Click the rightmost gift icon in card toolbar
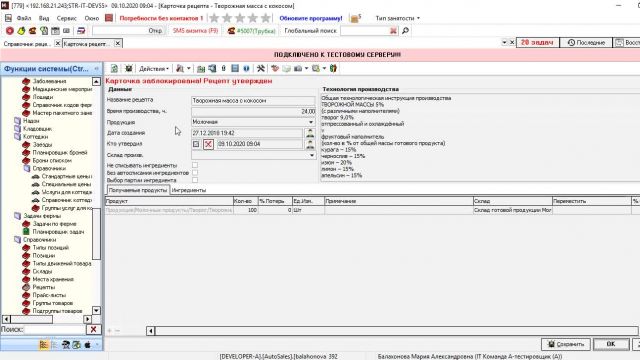 (x=333, y=69)
